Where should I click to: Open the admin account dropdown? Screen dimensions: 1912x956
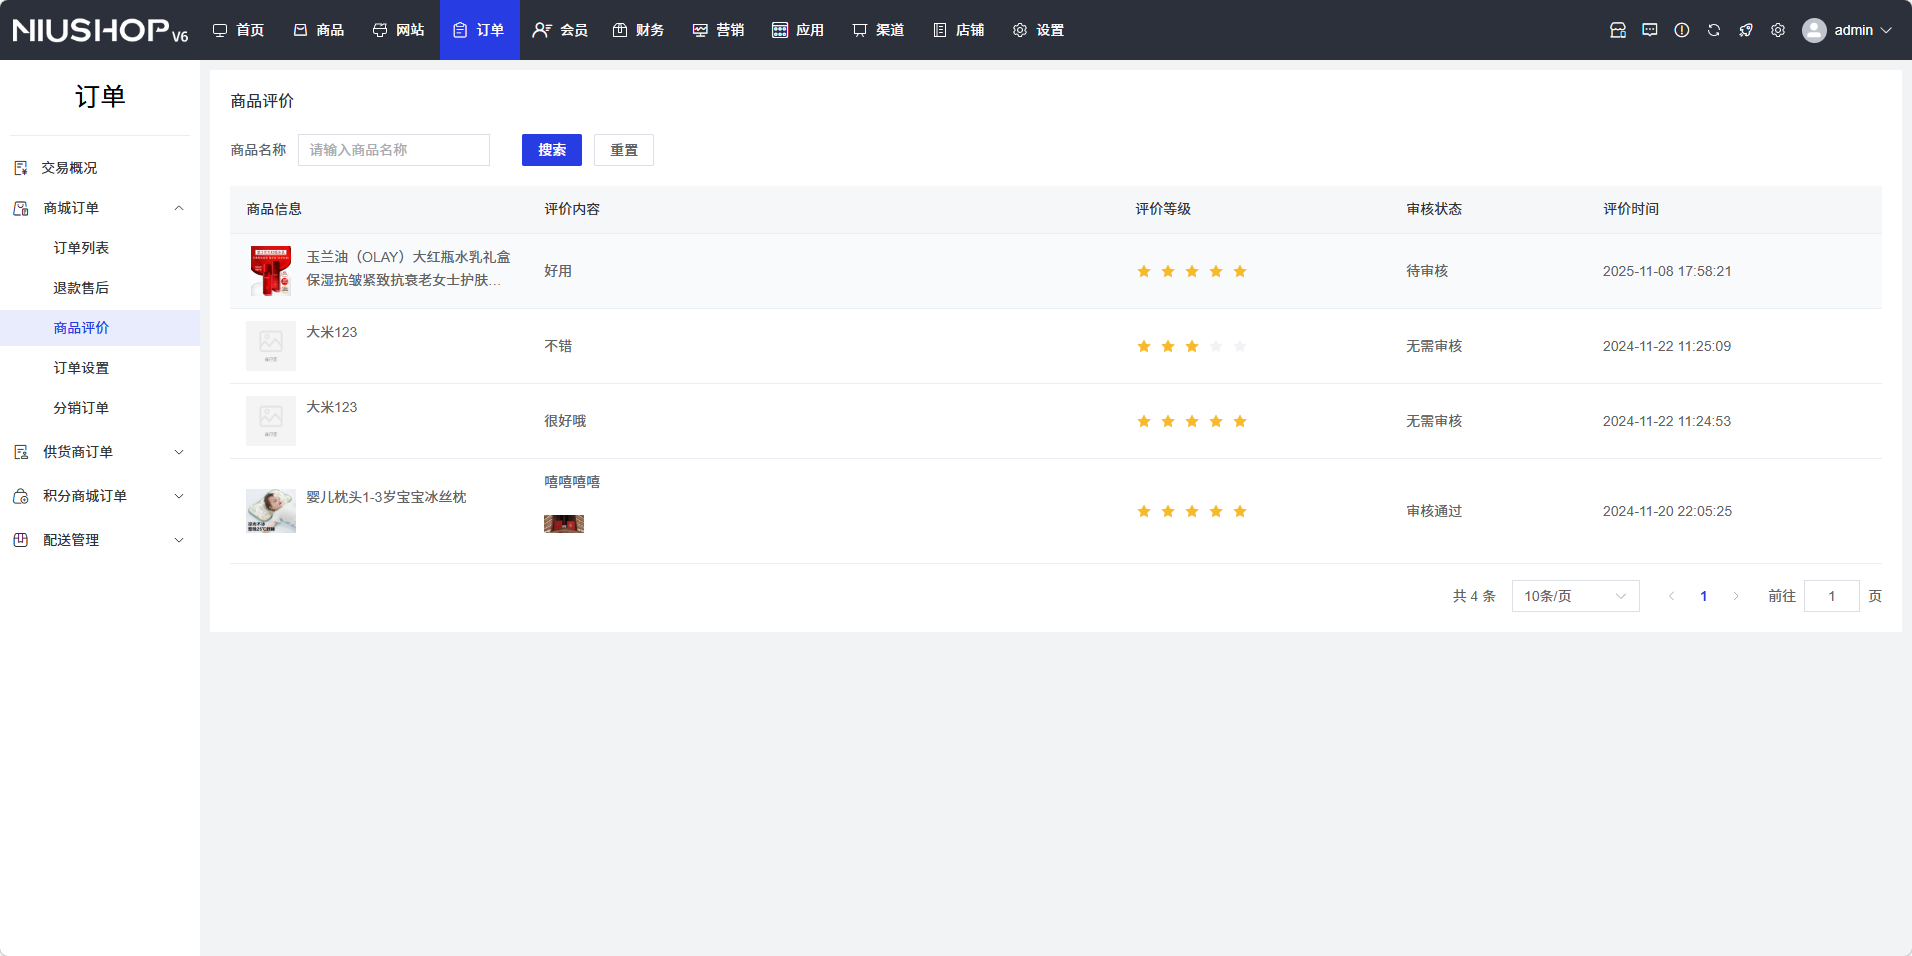(x=1862, y=30)
